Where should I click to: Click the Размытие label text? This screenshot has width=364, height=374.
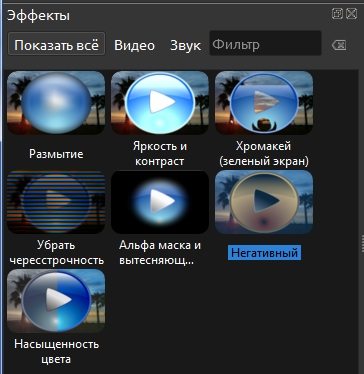(x=56, y=154)
